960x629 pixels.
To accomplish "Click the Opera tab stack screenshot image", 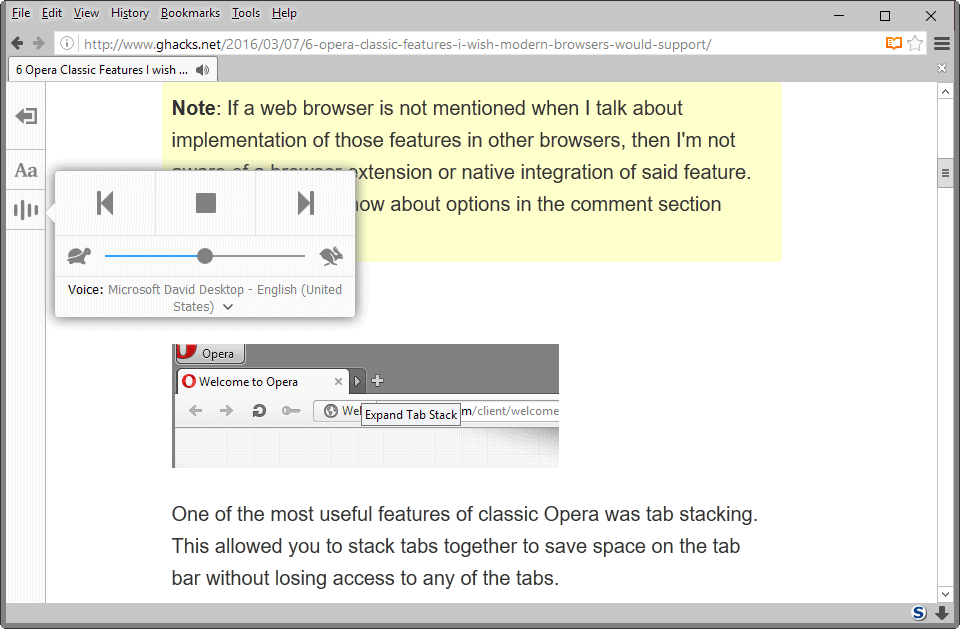I will coord(365,405).
